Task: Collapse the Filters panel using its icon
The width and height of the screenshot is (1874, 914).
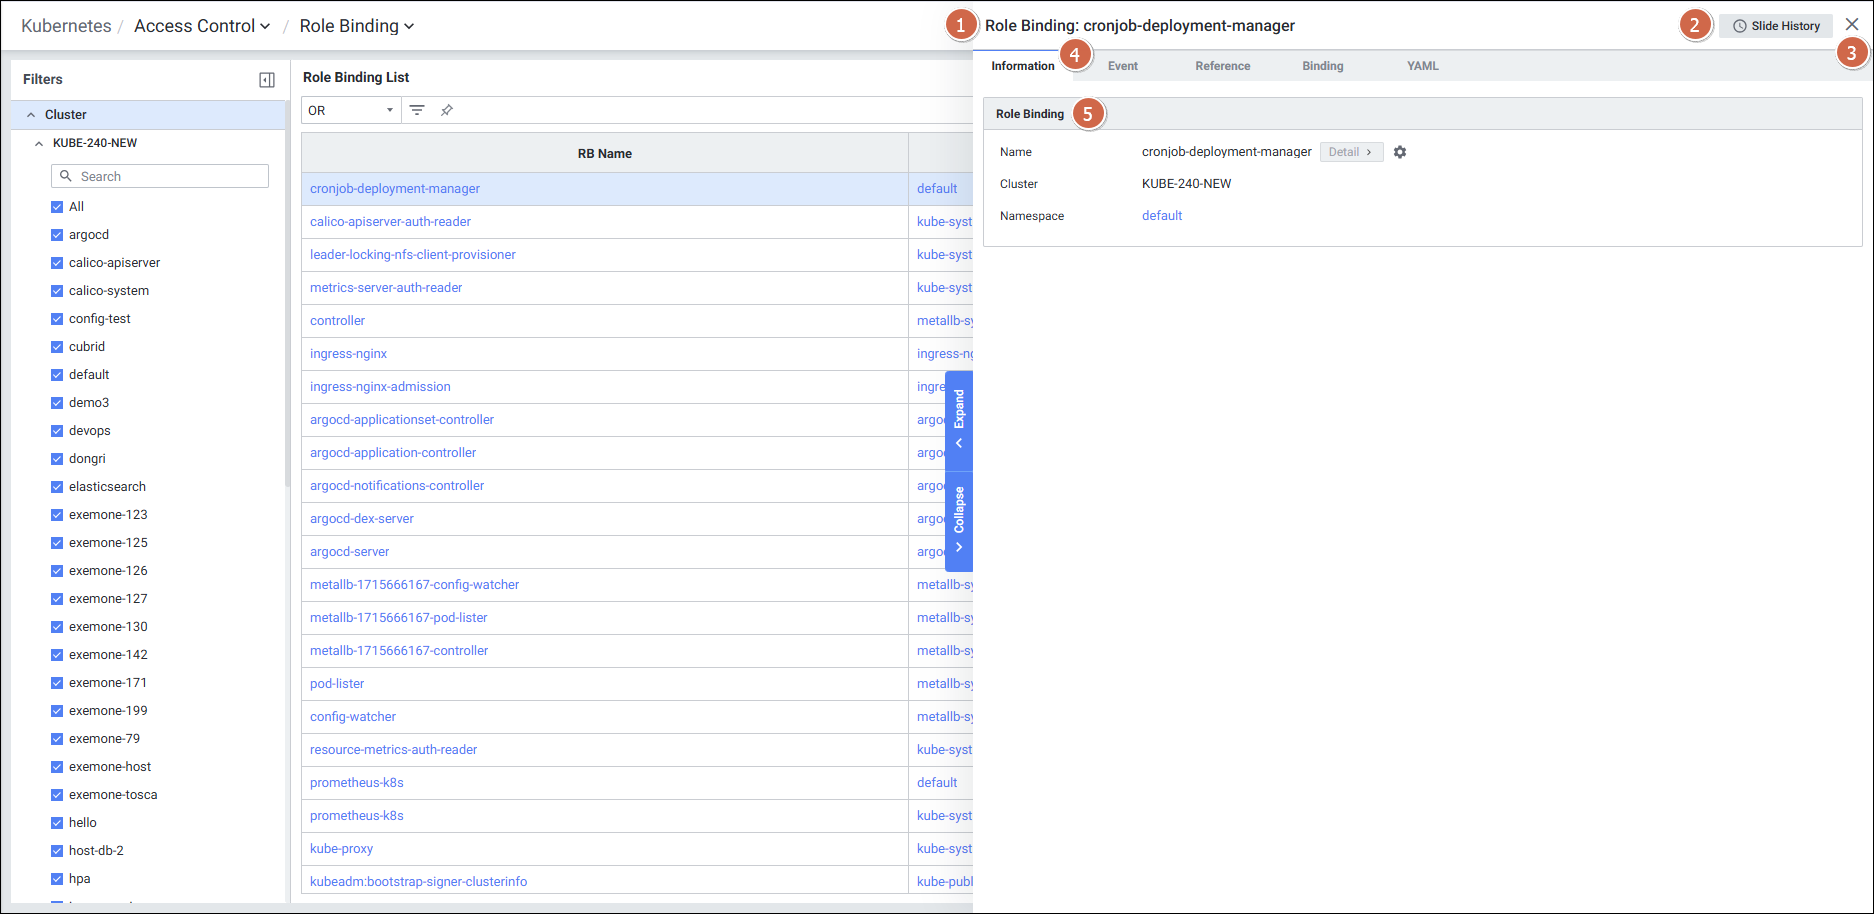Action: click(x=267, y=80)
